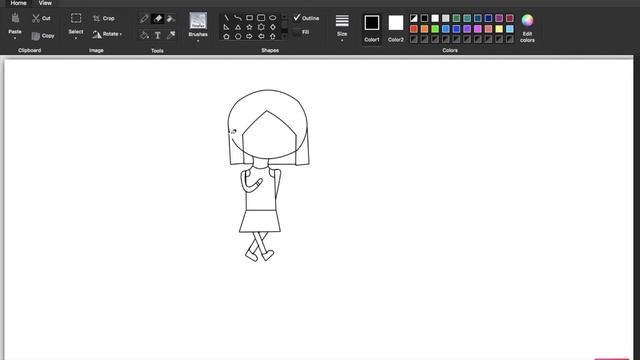Choose the Rounded rectangle shape
Image resolution: width=640 pixels, height=360 pixels.
pos(261,18)
